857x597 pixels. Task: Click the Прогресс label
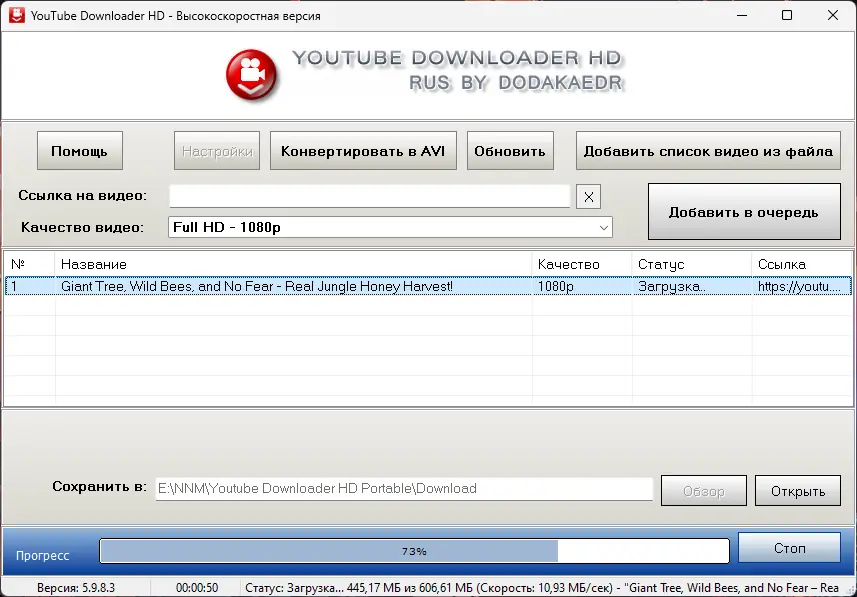pos(43,555)
